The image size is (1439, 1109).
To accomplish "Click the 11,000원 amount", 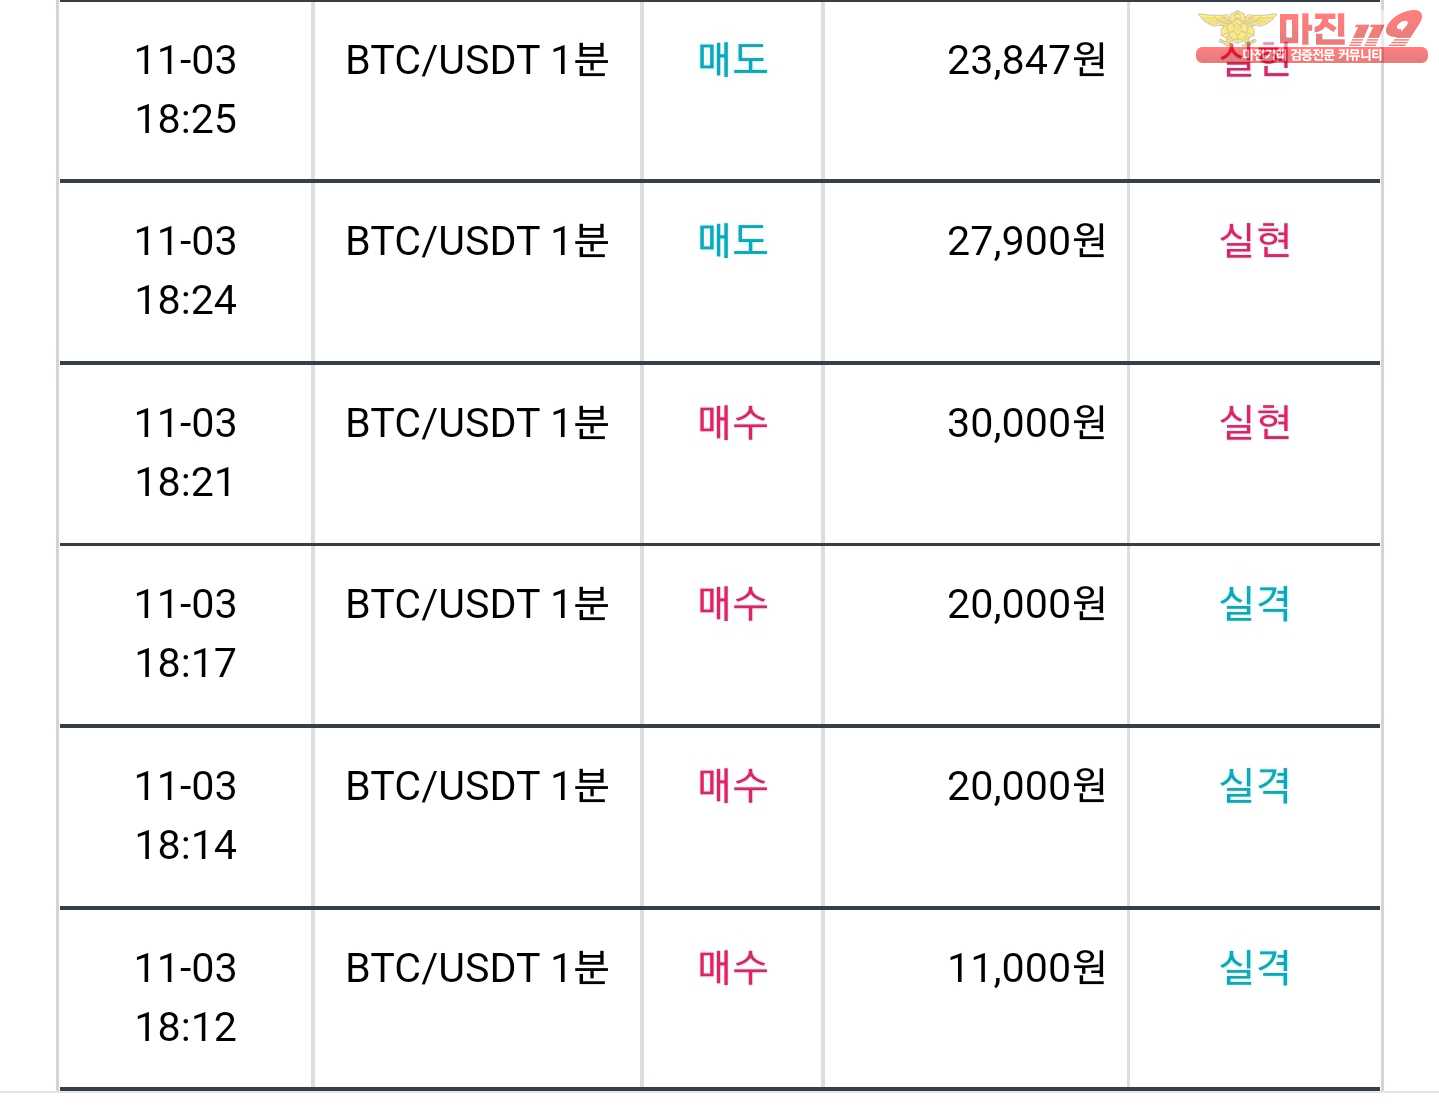I will [1027, 969].
